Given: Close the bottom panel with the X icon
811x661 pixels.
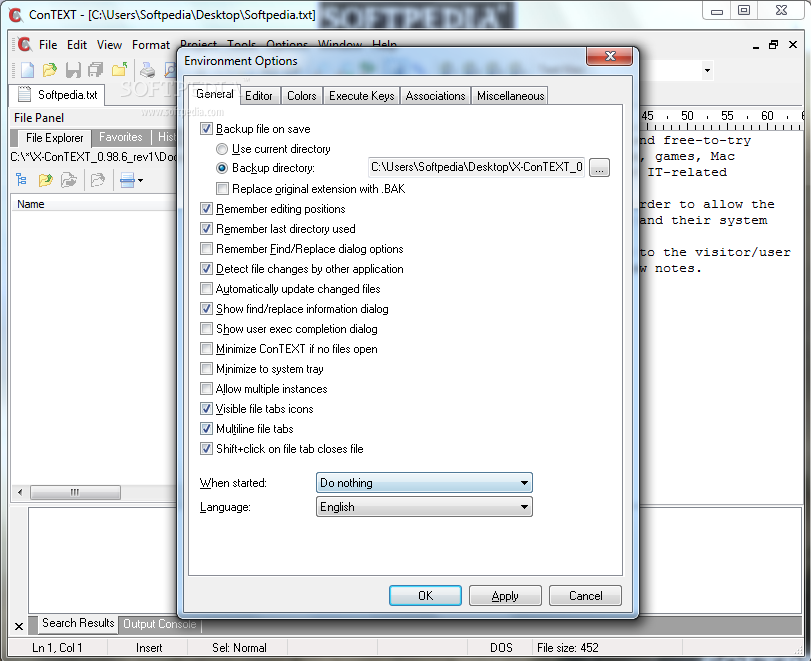Looking at the screenshot, I should click(19, 626).
